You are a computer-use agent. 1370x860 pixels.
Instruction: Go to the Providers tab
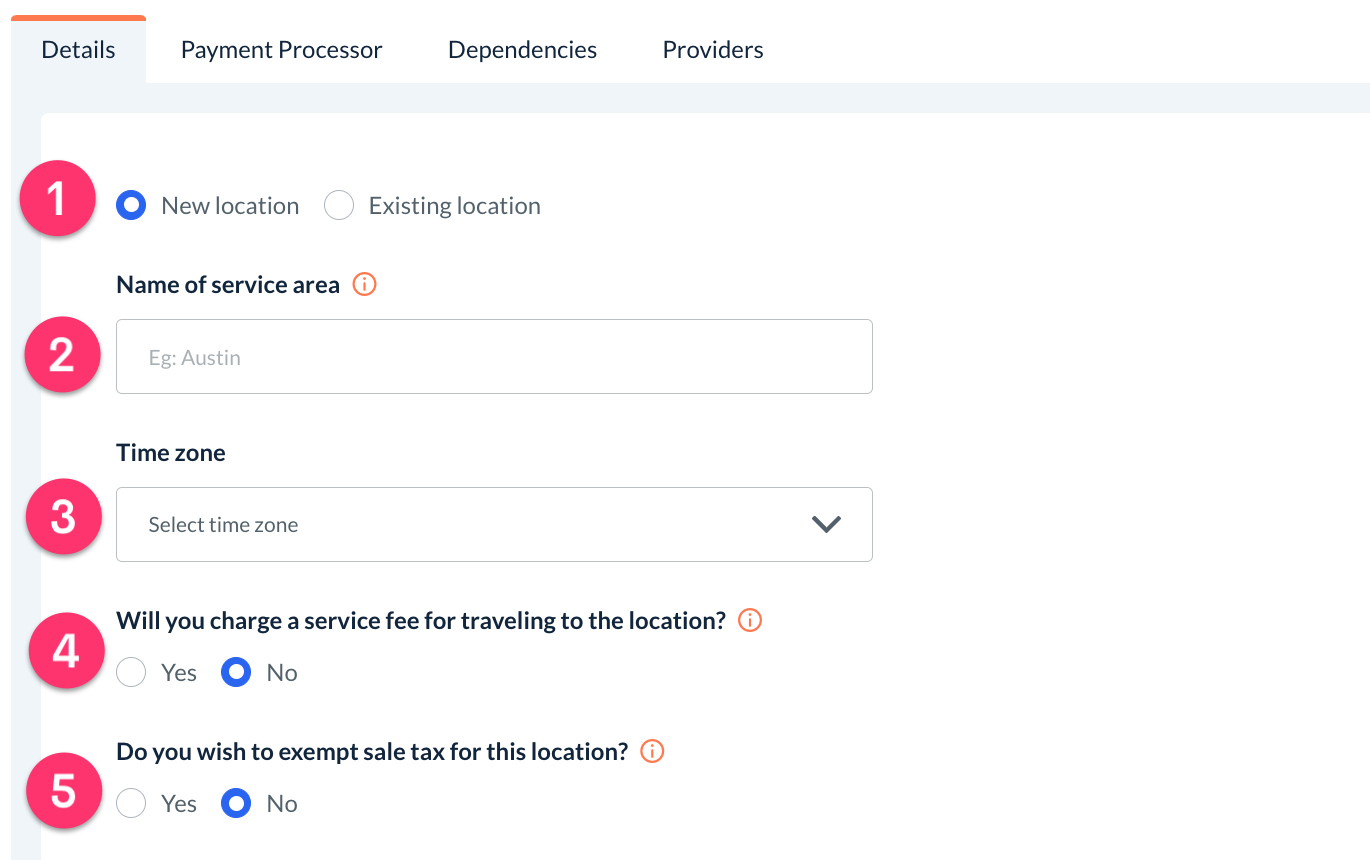713,50
